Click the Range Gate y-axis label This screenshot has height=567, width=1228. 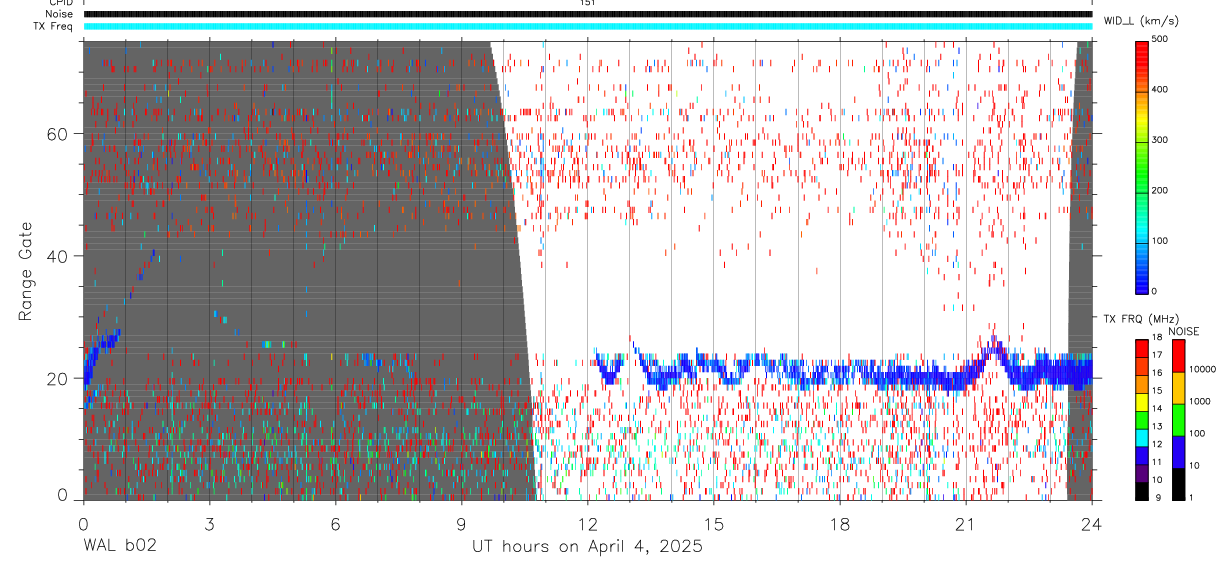tap(27, 271)
